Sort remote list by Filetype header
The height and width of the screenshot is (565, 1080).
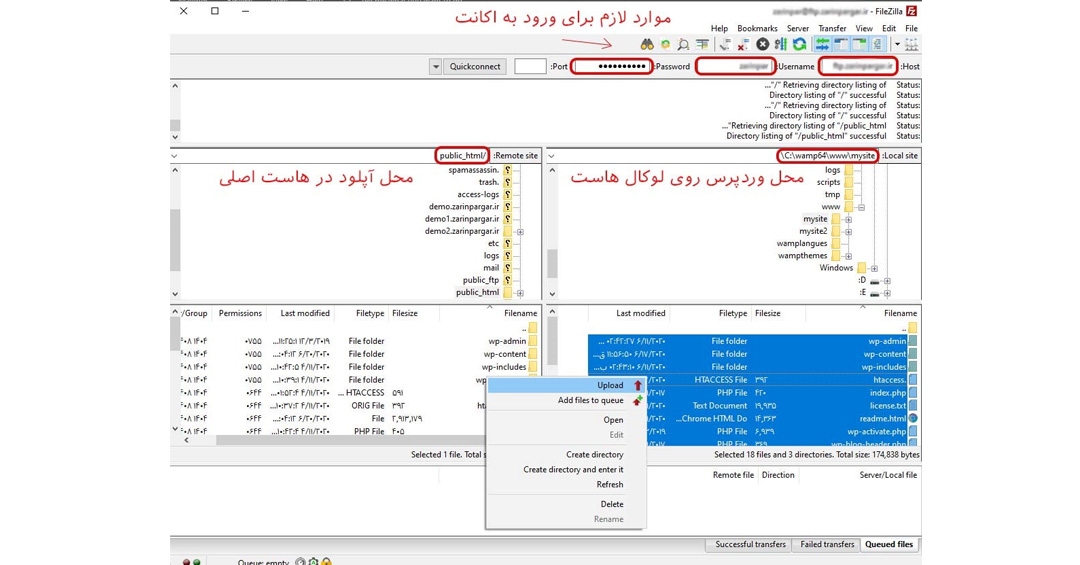point(362,314)
